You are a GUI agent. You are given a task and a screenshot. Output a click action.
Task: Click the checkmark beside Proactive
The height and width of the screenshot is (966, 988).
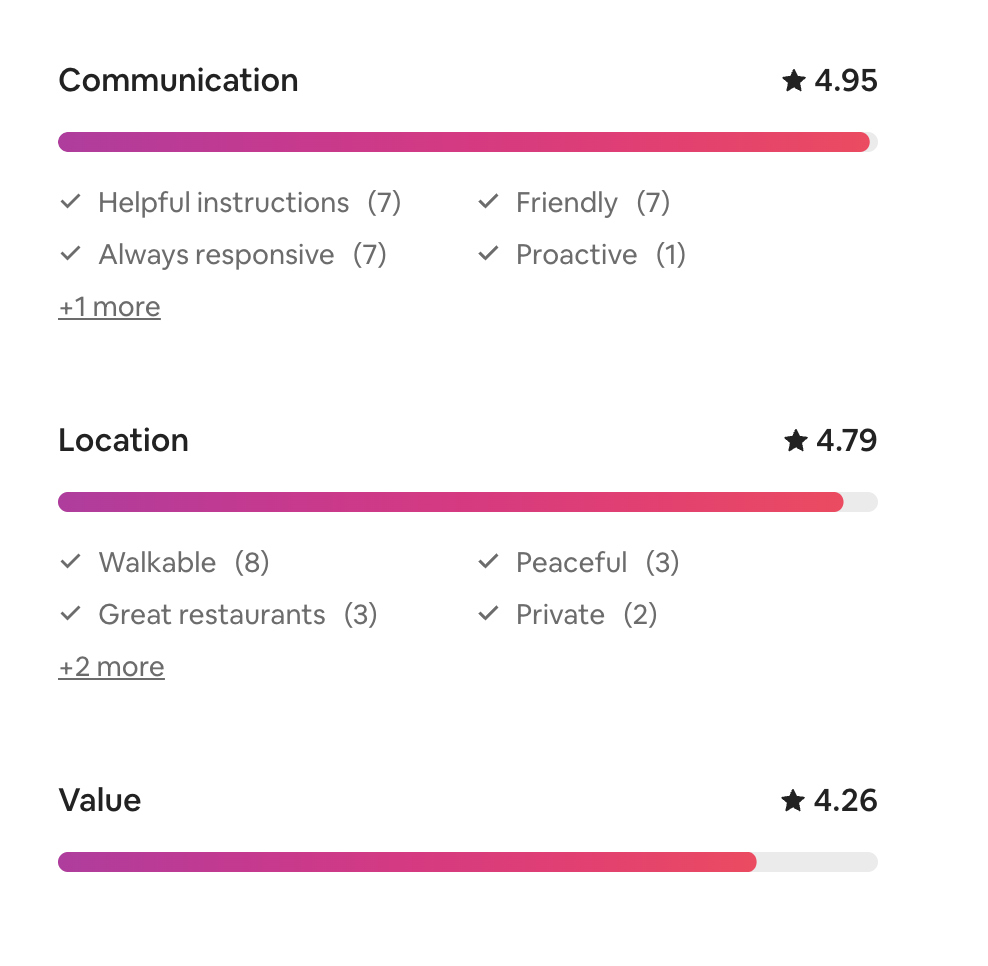point(488,254)
